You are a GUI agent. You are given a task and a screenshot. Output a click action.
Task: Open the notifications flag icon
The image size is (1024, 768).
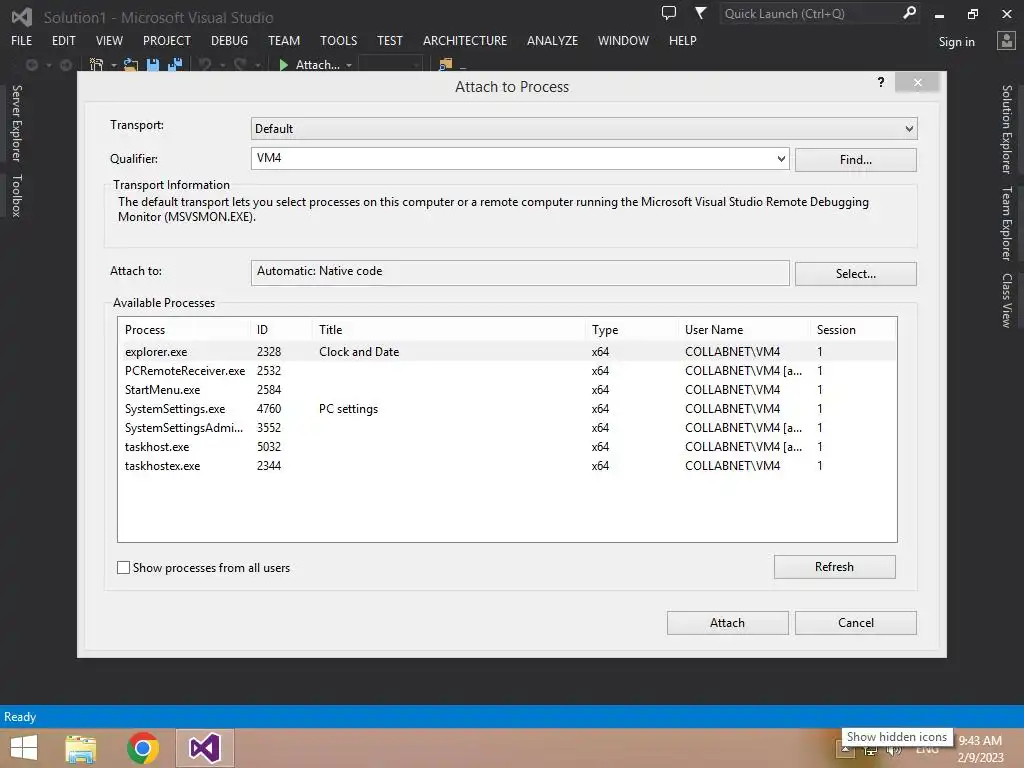700,13
